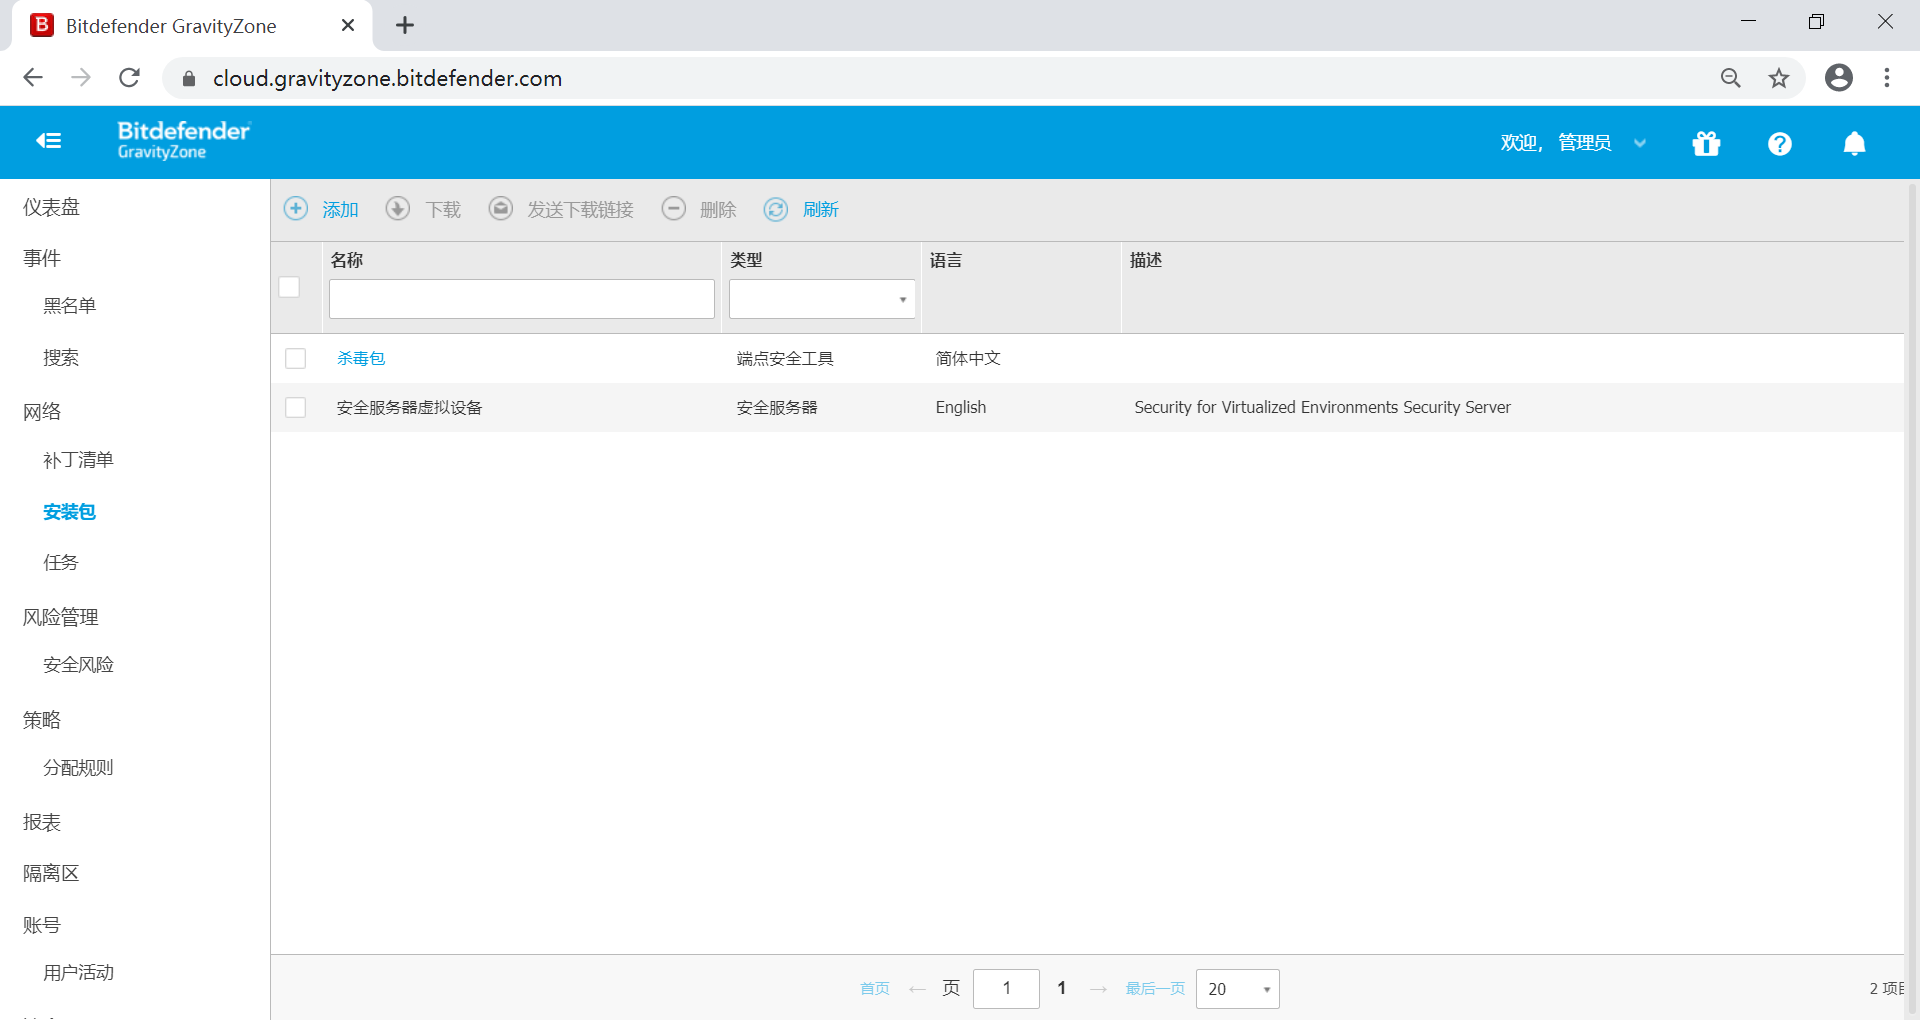Open the notifications bell icon
The width and height of the screenshot is (1920, 1020).
[x=1854, y=144]
